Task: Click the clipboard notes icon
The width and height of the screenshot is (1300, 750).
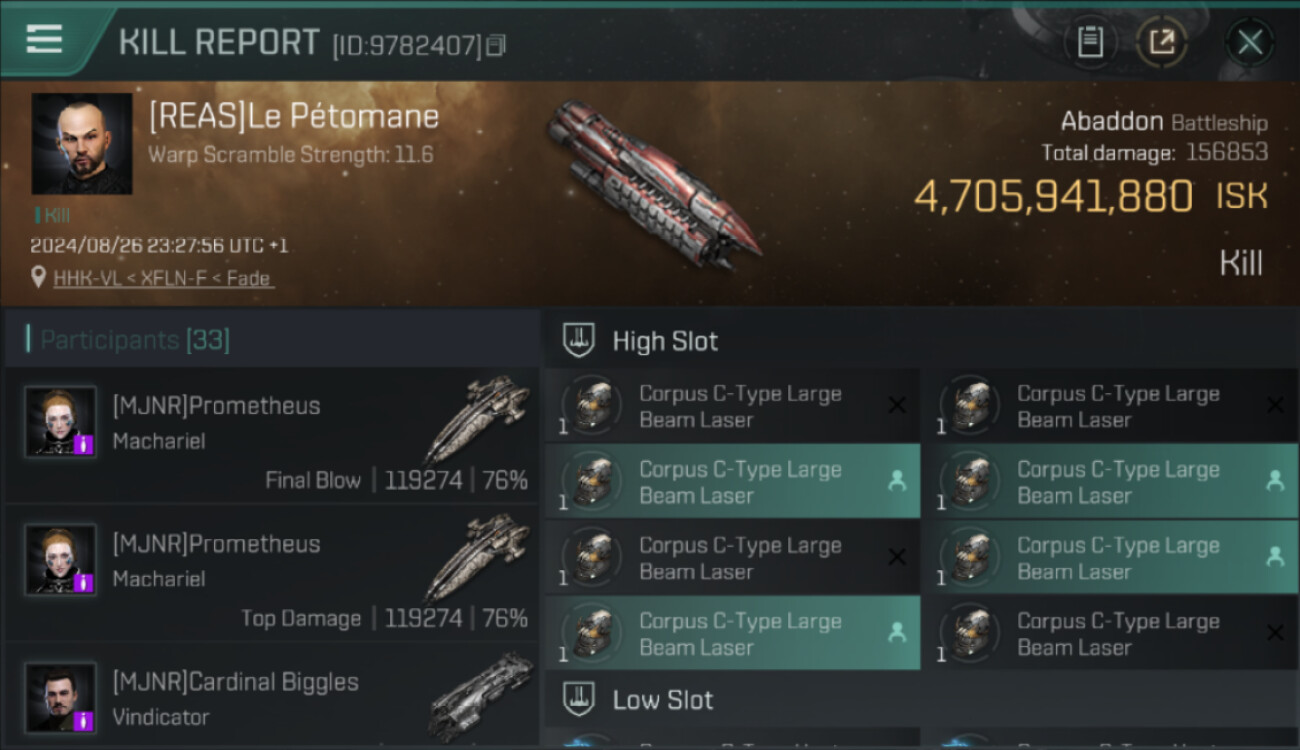Action: 1090,42
